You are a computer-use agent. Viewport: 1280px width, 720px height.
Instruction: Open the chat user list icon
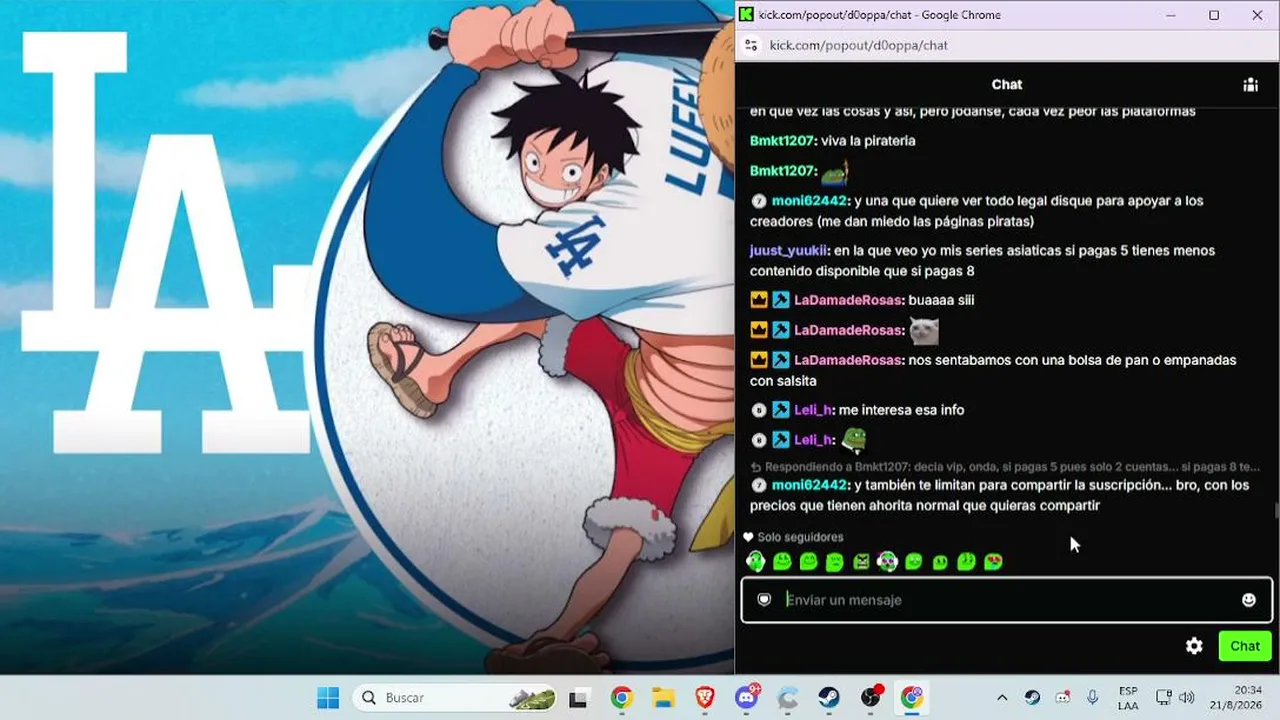1250,85
